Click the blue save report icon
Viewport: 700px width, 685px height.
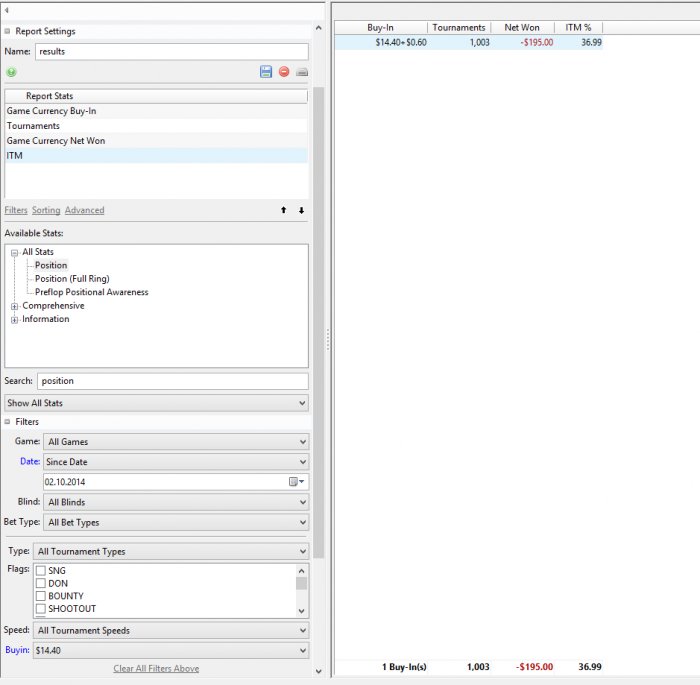coord(266,72)
